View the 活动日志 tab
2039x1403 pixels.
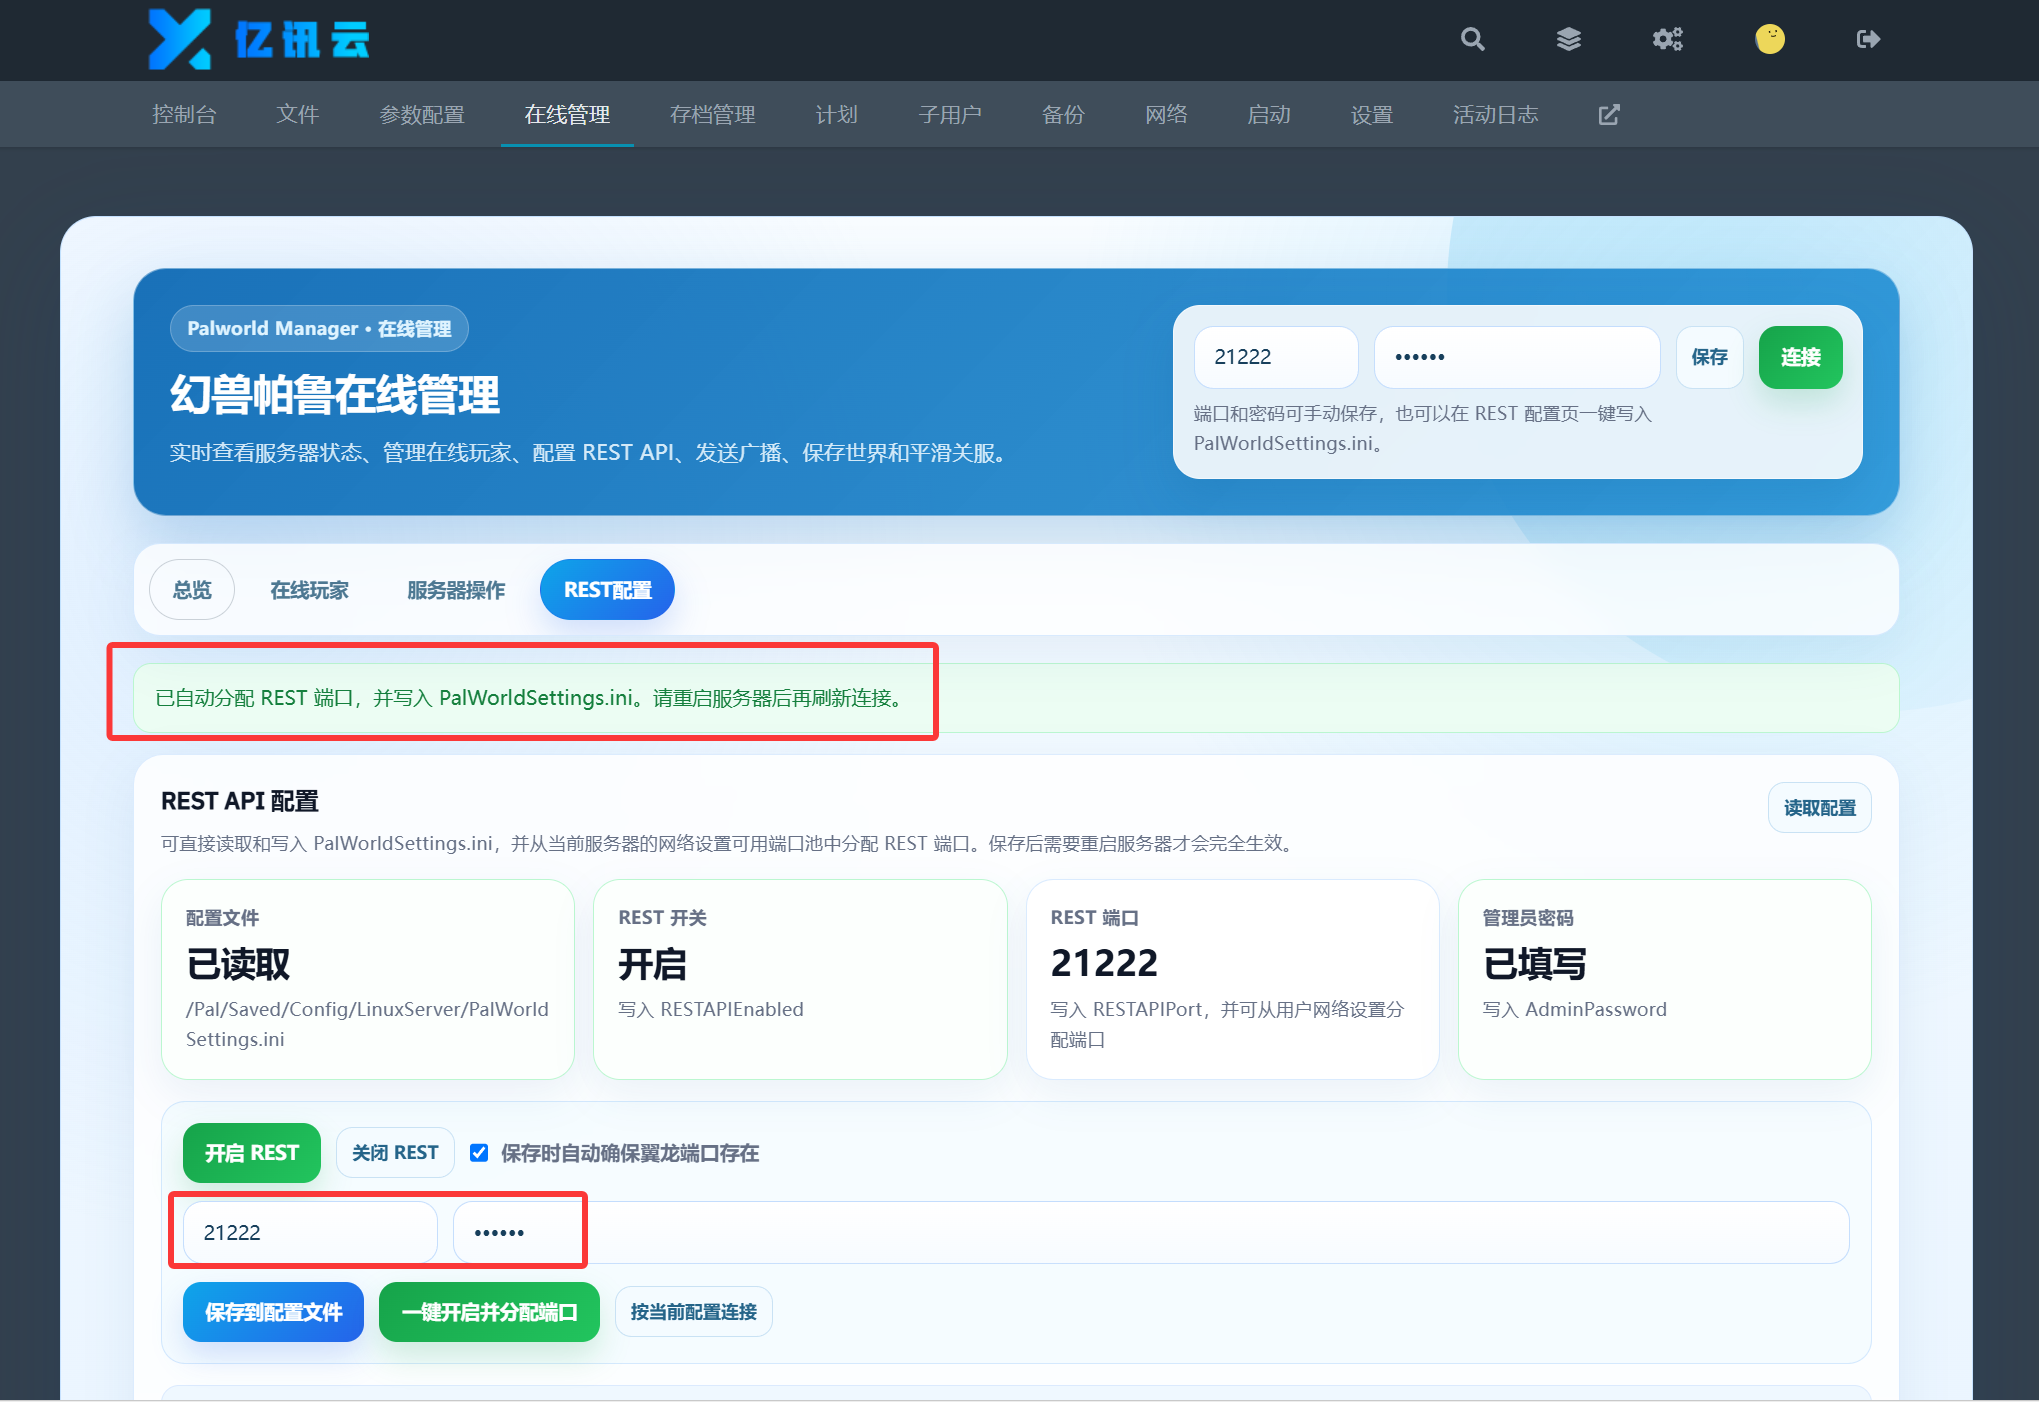[x=1495, y=115]
